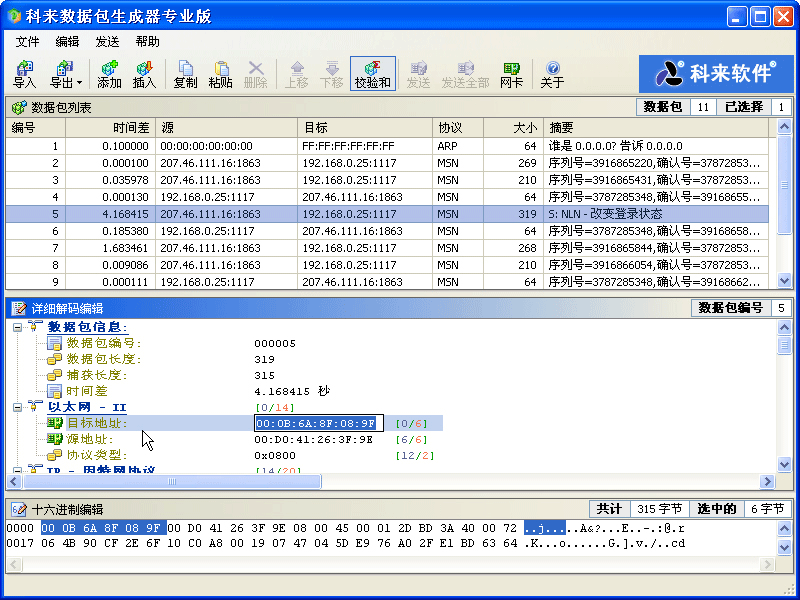
Task: Collapse the 数据包信息 tree node
Action: pyautogui.click(x=18, y=327)
